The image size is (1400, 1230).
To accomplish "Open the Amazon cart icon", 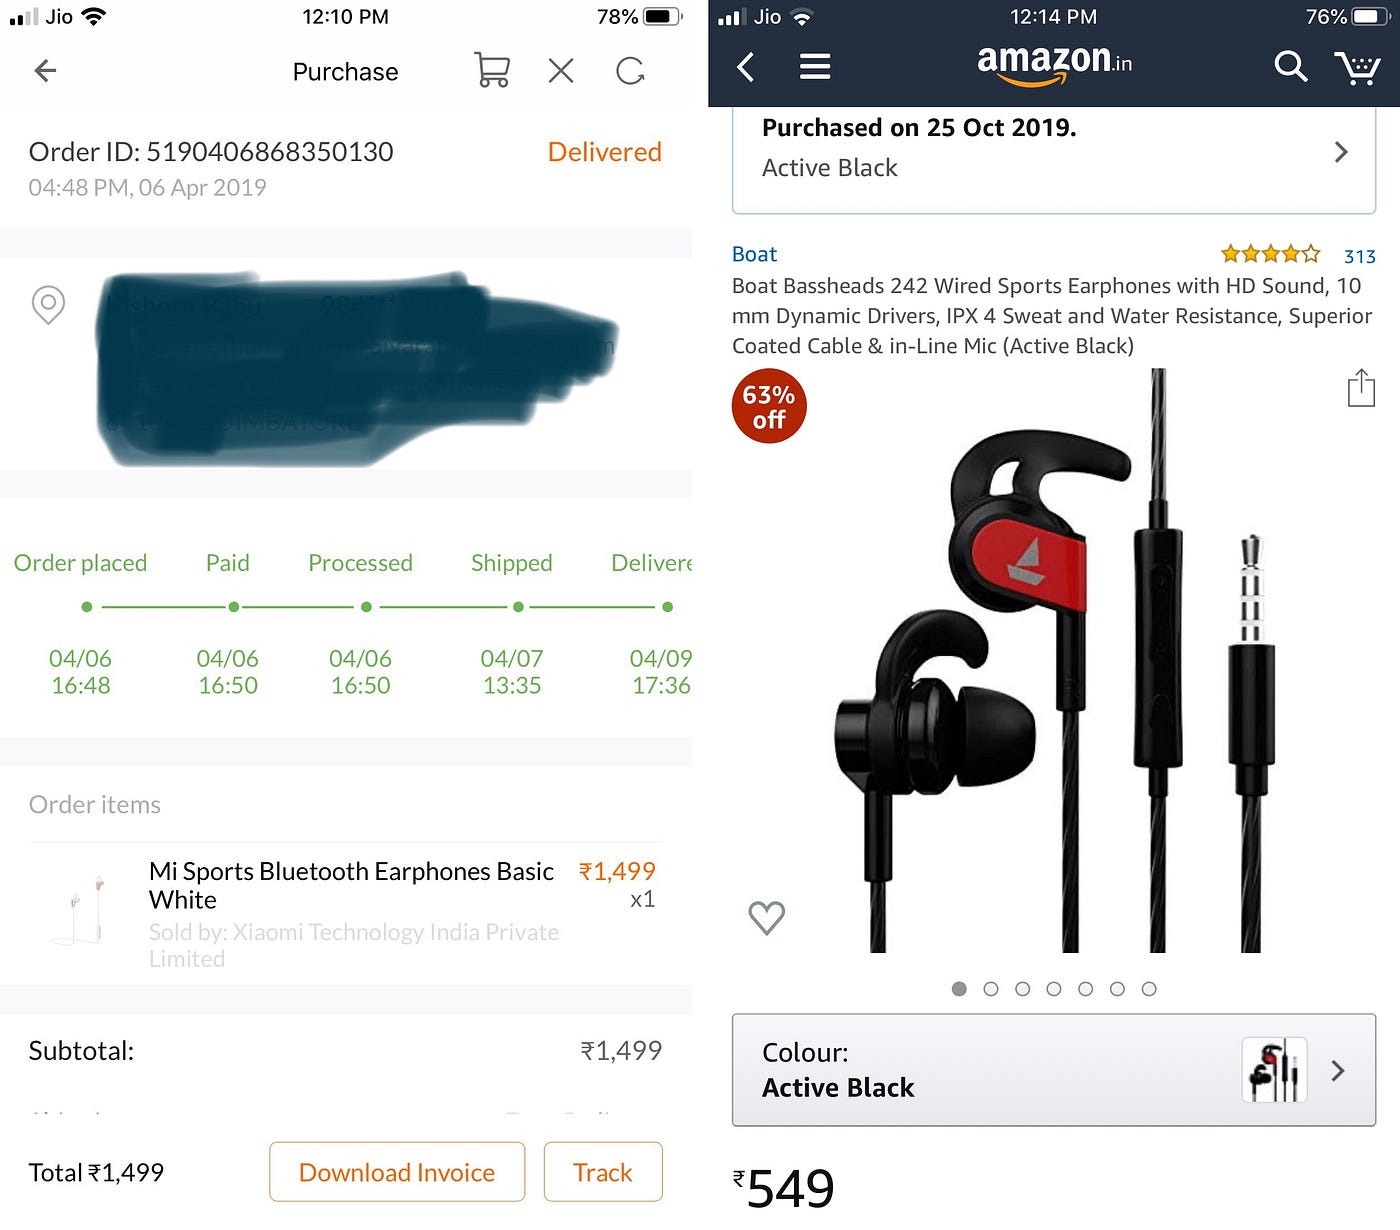I will 1358,68.
